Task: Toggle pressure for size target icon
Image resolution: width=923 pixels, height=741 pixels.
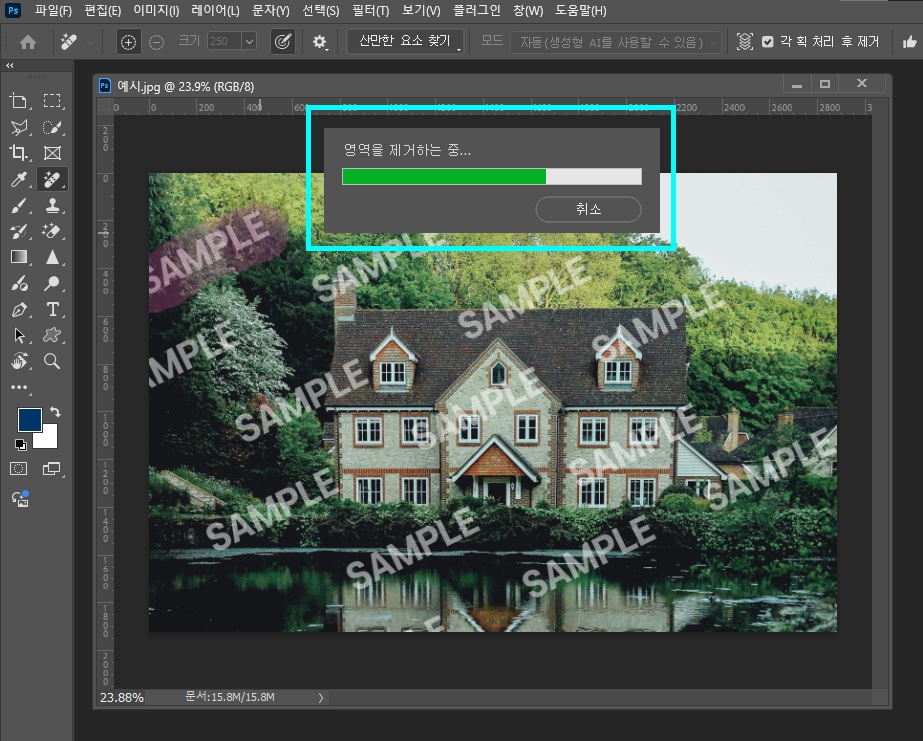Action: (x=283, y=42)
